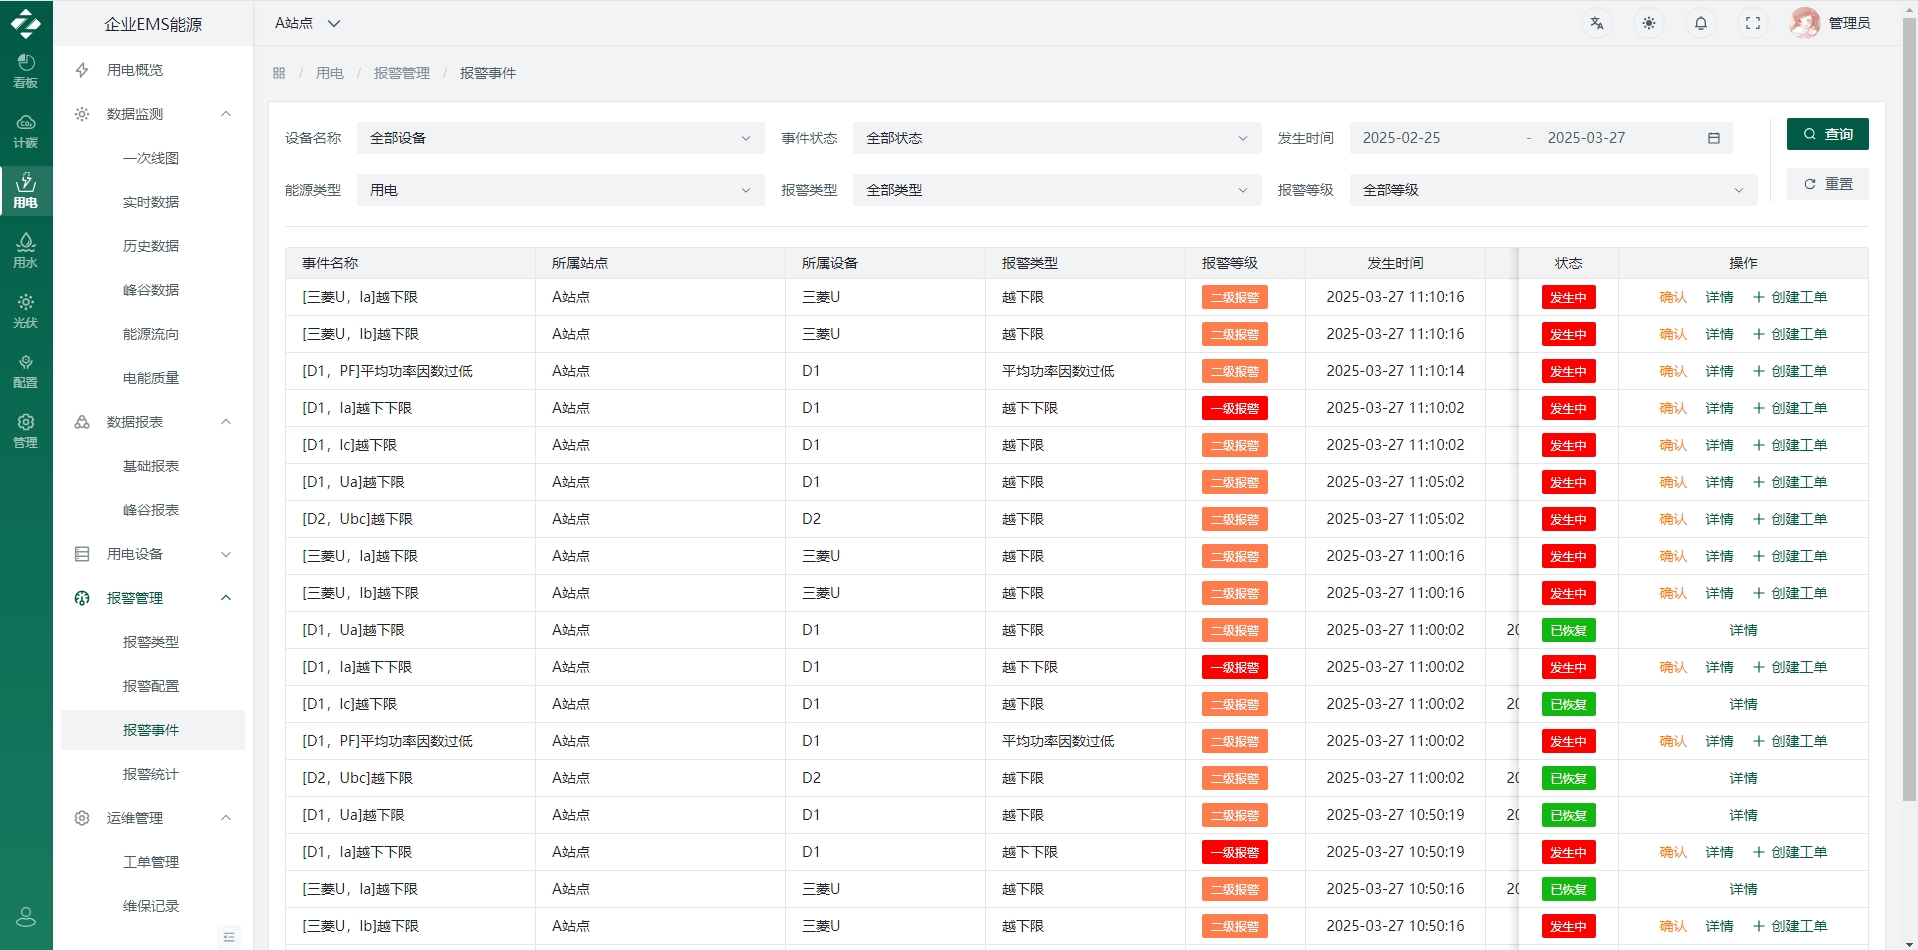
Task: Open the 设备名称 全部设备 dropdown
Action: pos(560,138)
